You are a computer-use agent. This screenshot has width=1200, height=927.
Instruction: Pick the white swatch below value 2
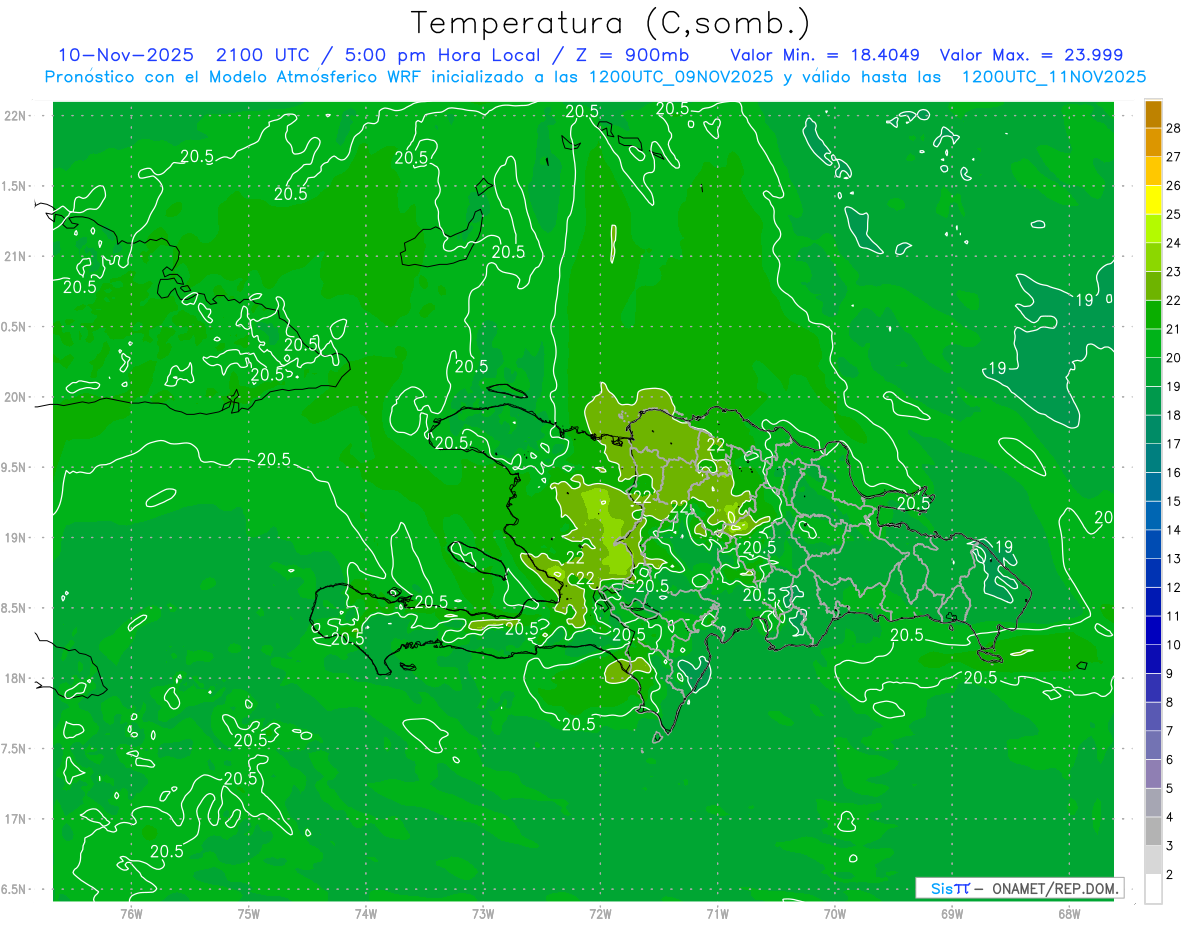(x=1153, y=889)
